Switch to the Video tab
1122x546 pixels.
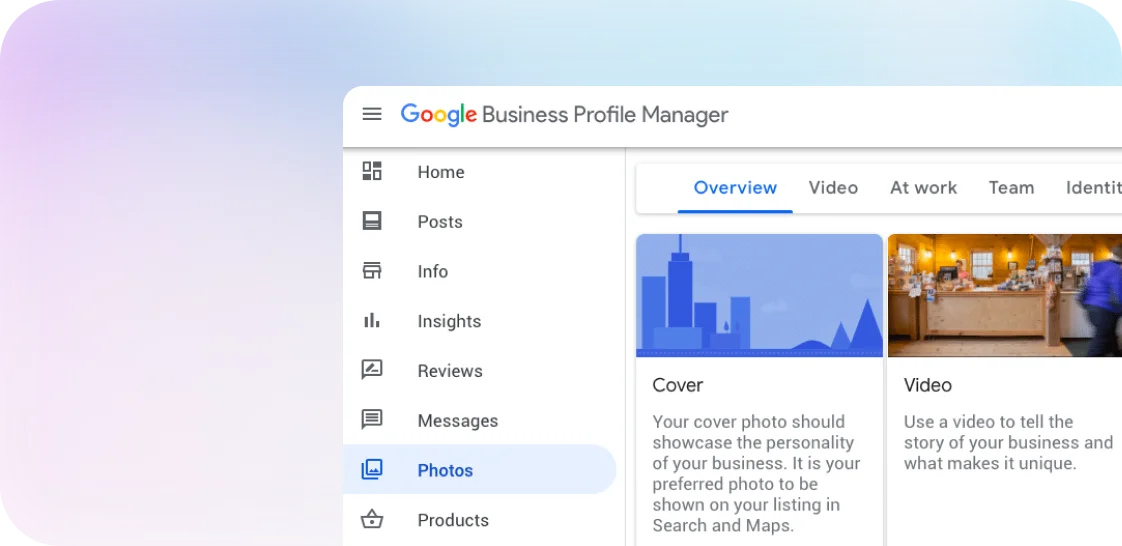833,188
